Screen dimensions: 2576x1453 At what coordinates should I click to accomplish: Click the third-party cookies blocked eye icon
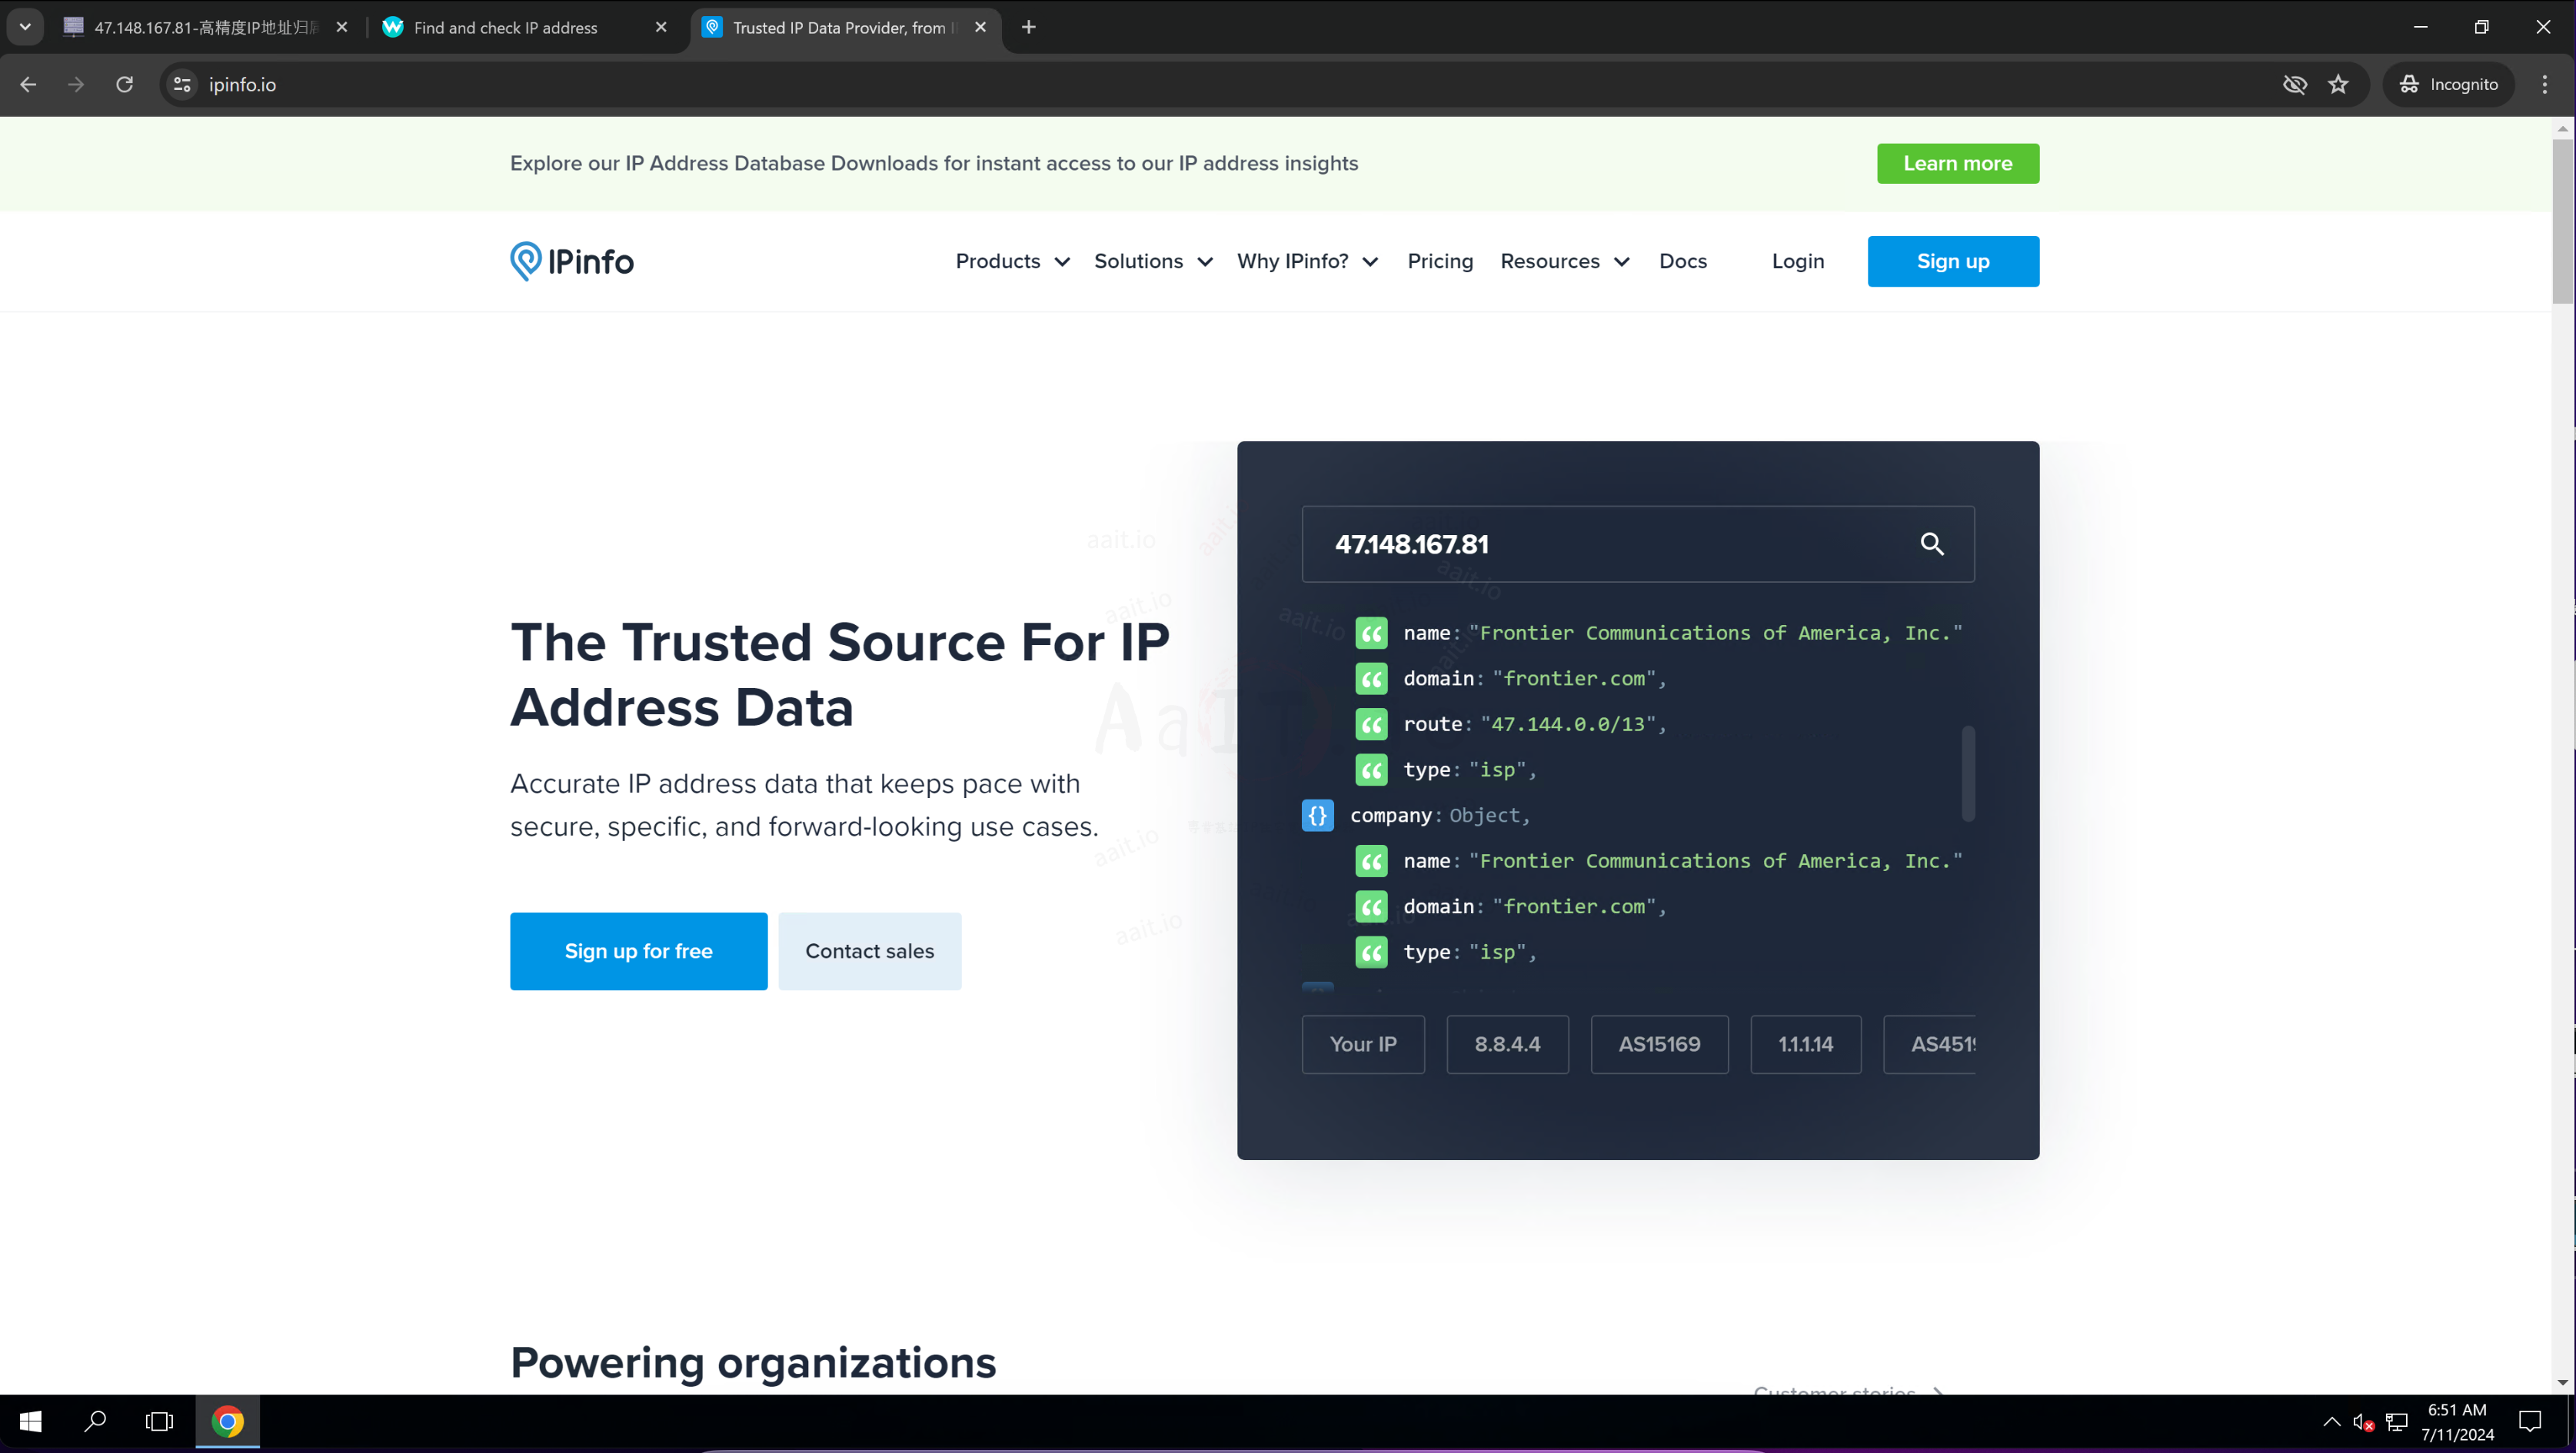[x=2294, y=84]
